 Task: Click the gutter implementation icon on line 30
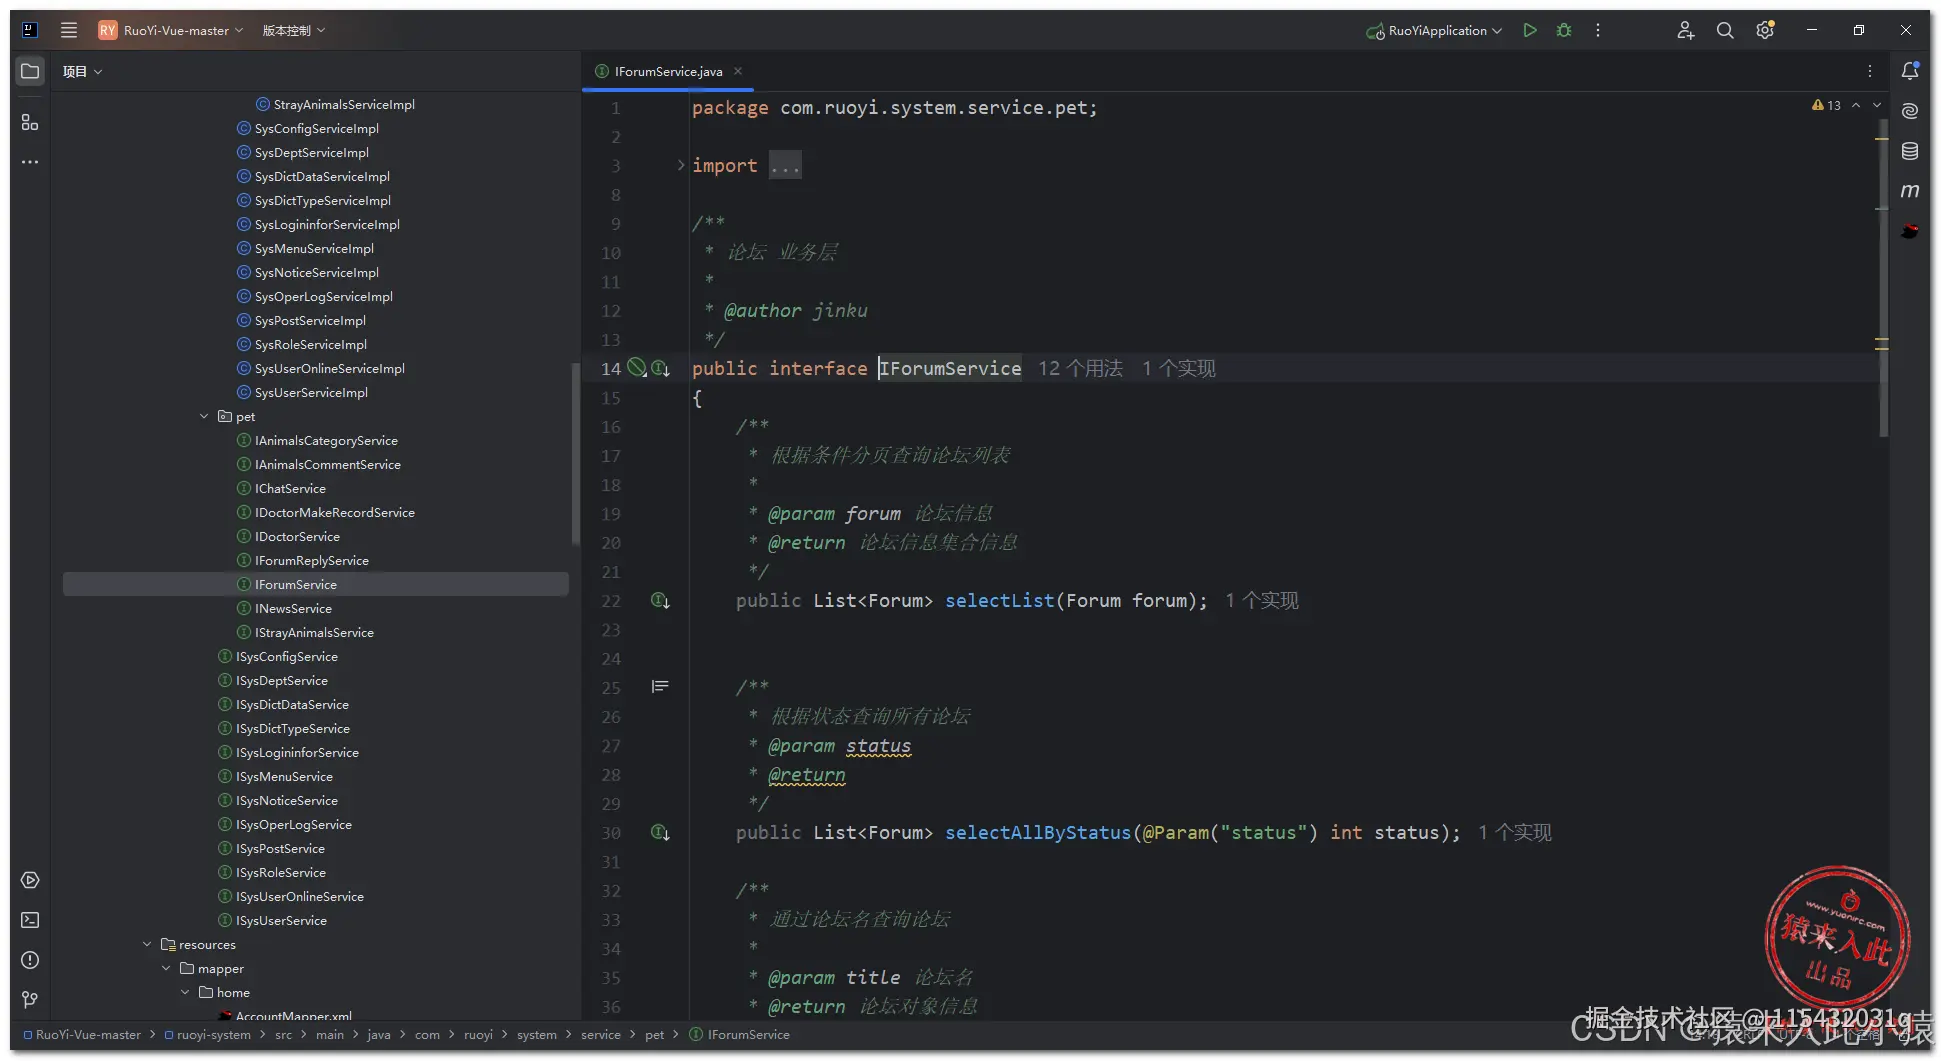tap(661, 833)
